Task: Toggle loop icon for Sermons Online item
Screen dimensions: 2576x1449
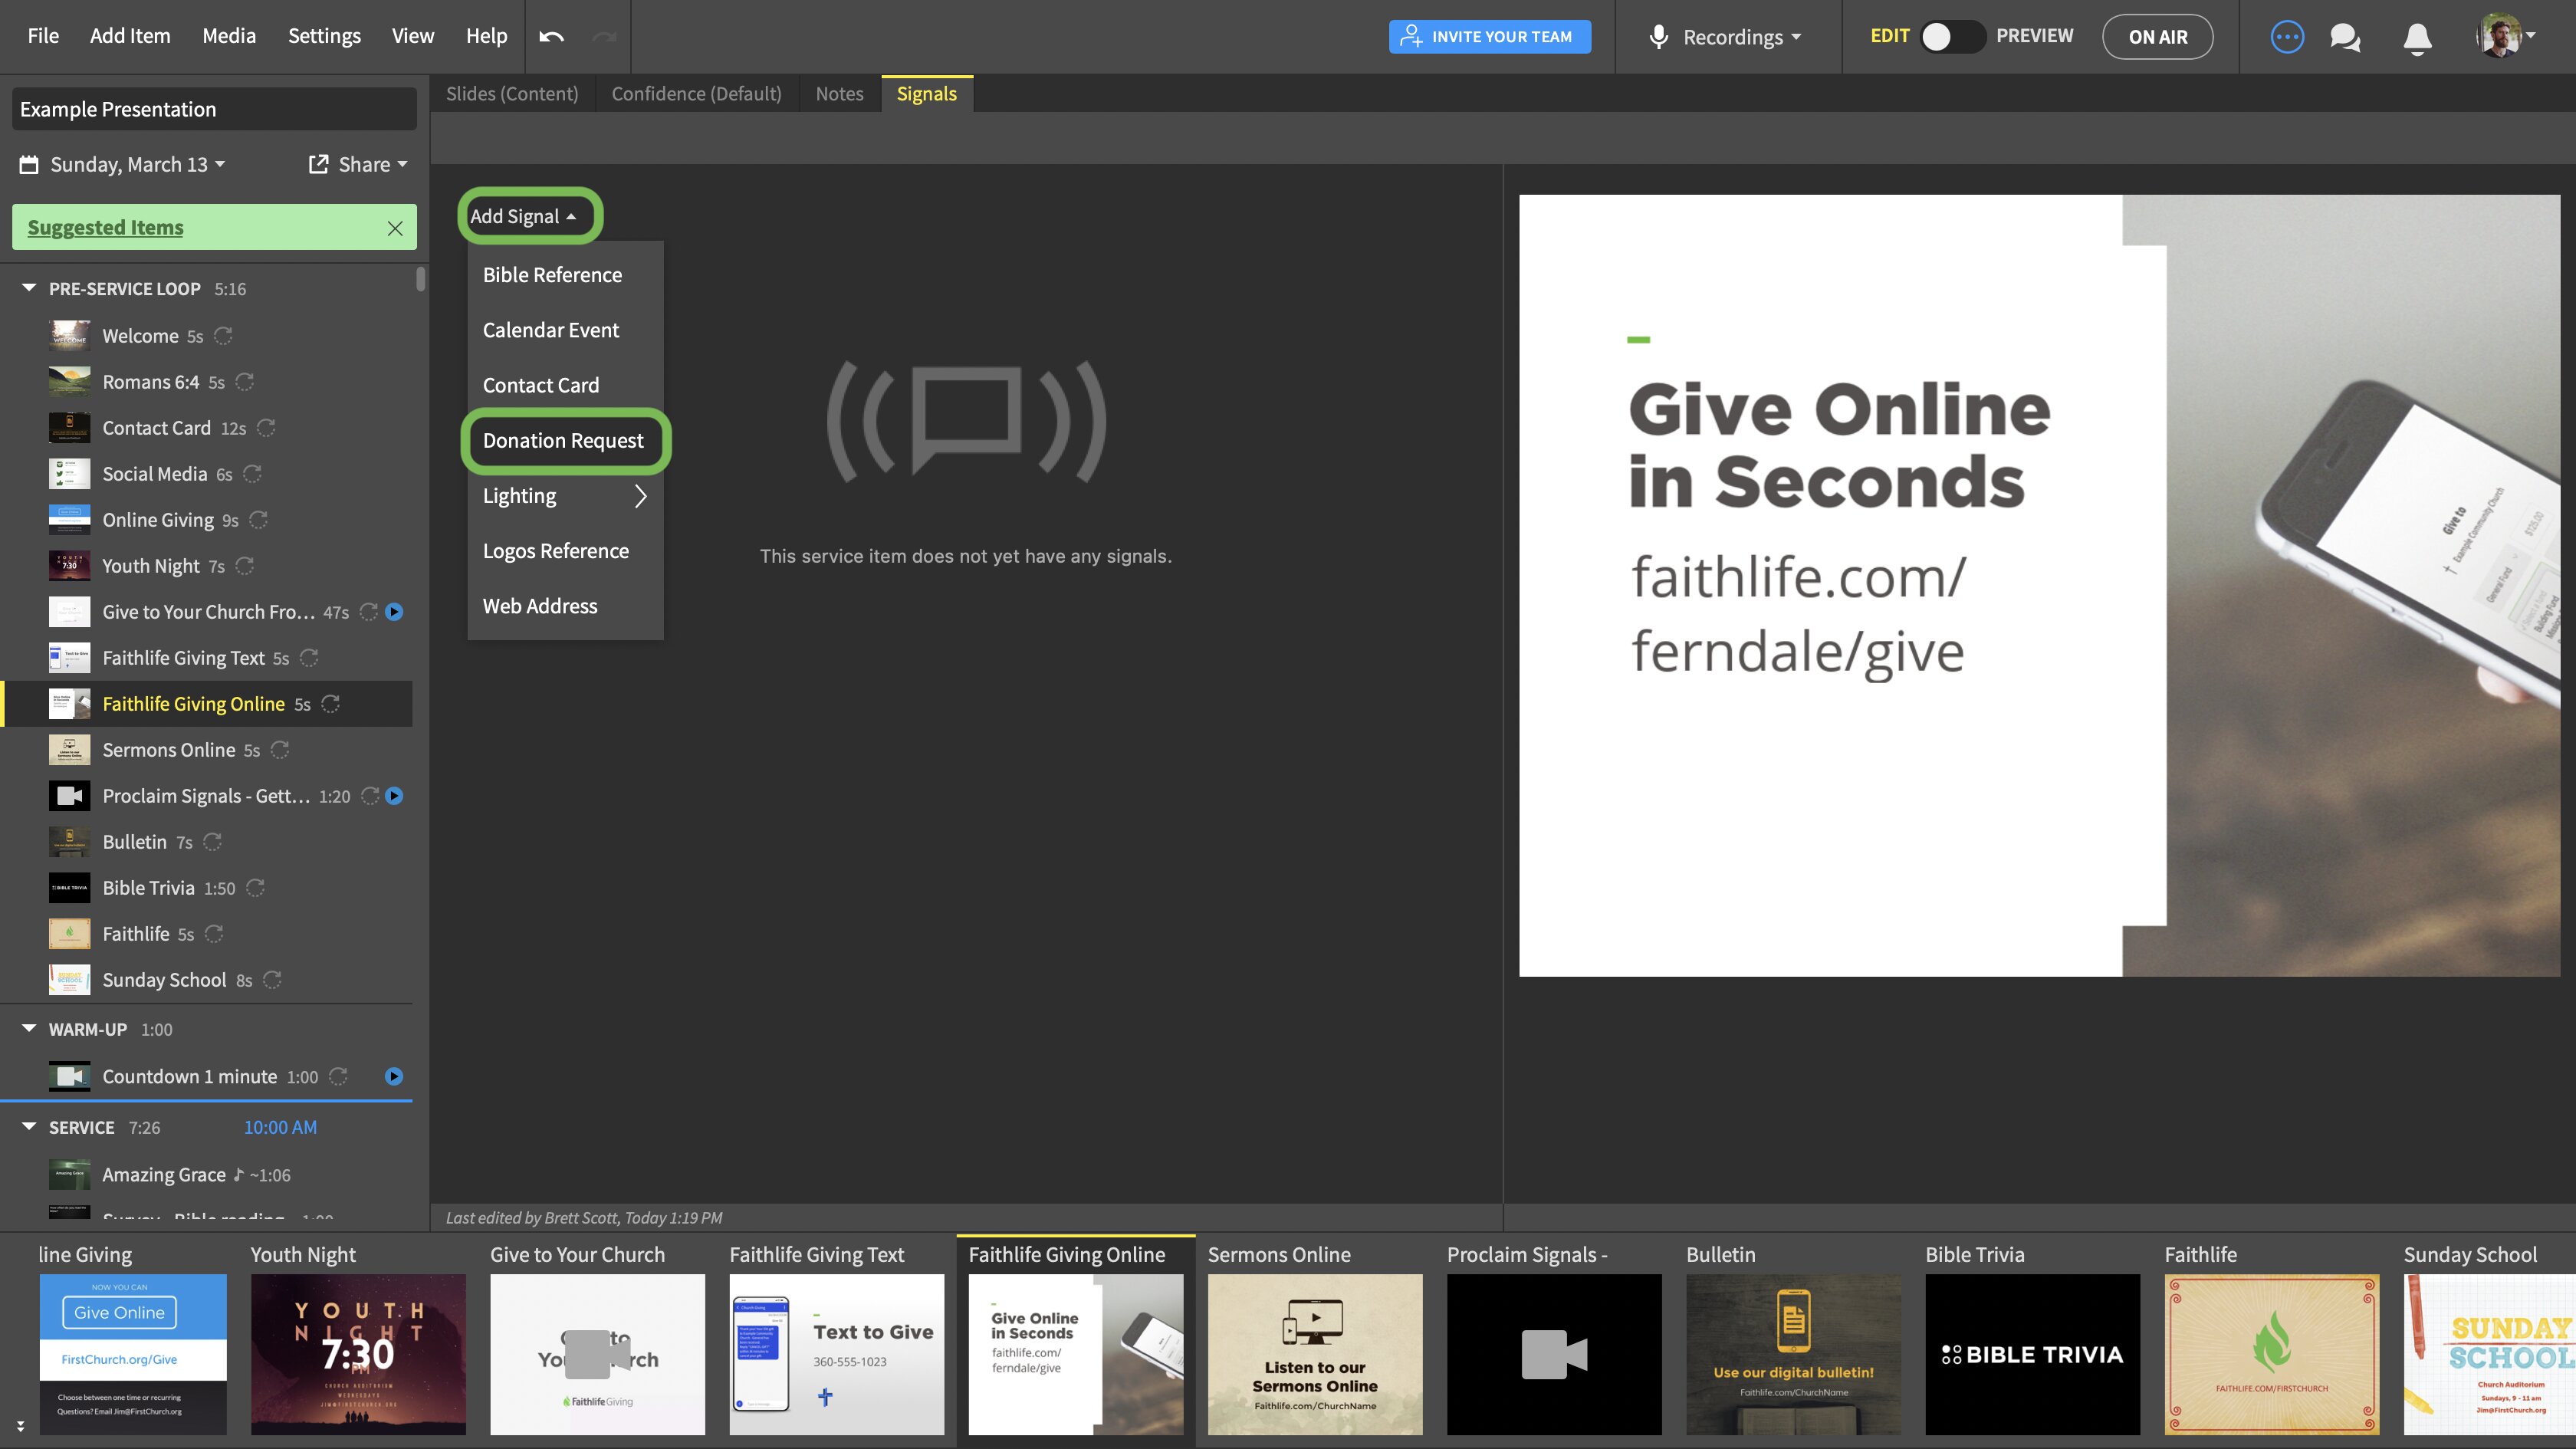Action: pyautogui.click(x=280, y=750)
